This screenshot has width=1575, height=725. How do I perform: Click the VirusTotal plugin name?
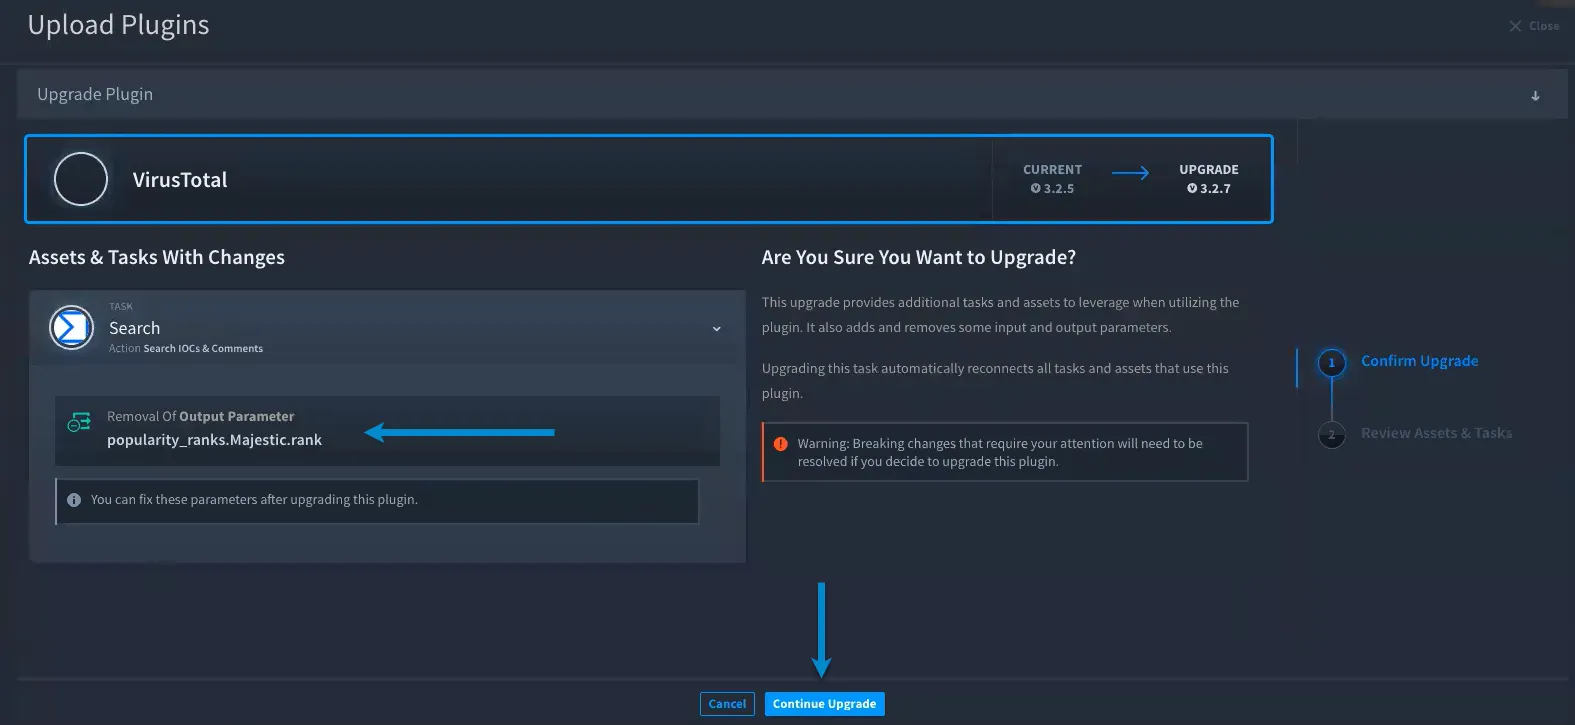tap(180, 180)
